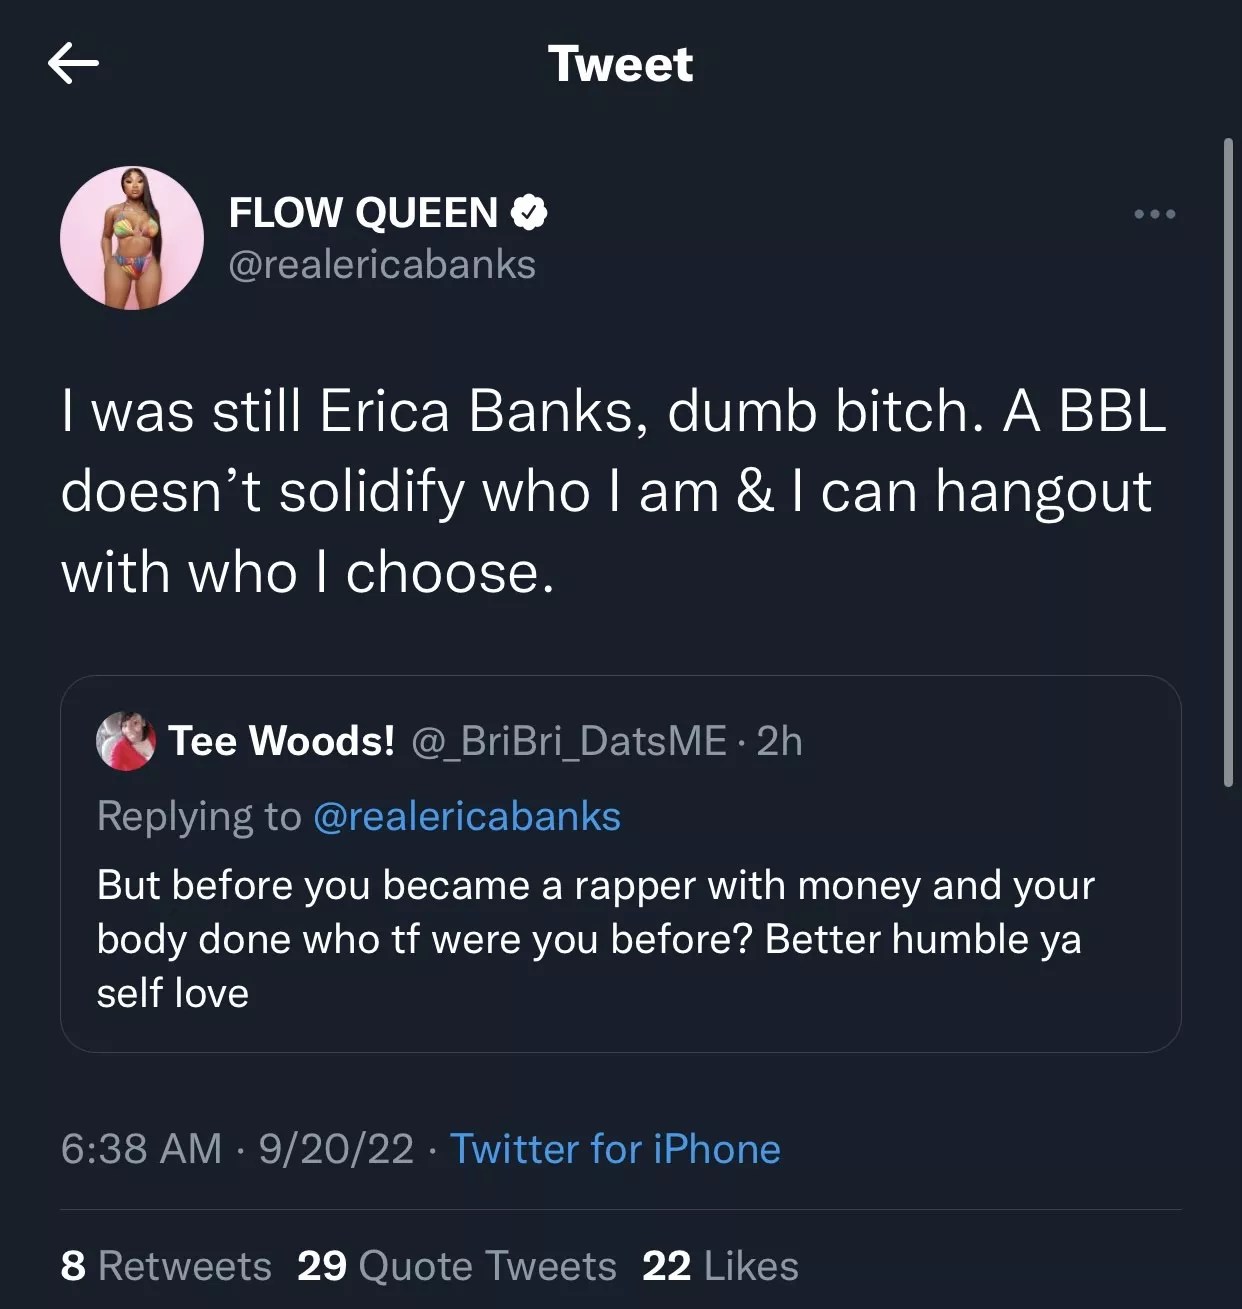Click the main tweet text about Erica Banks
Viewport: 1242px width, 1309px height.
point(612,492)
